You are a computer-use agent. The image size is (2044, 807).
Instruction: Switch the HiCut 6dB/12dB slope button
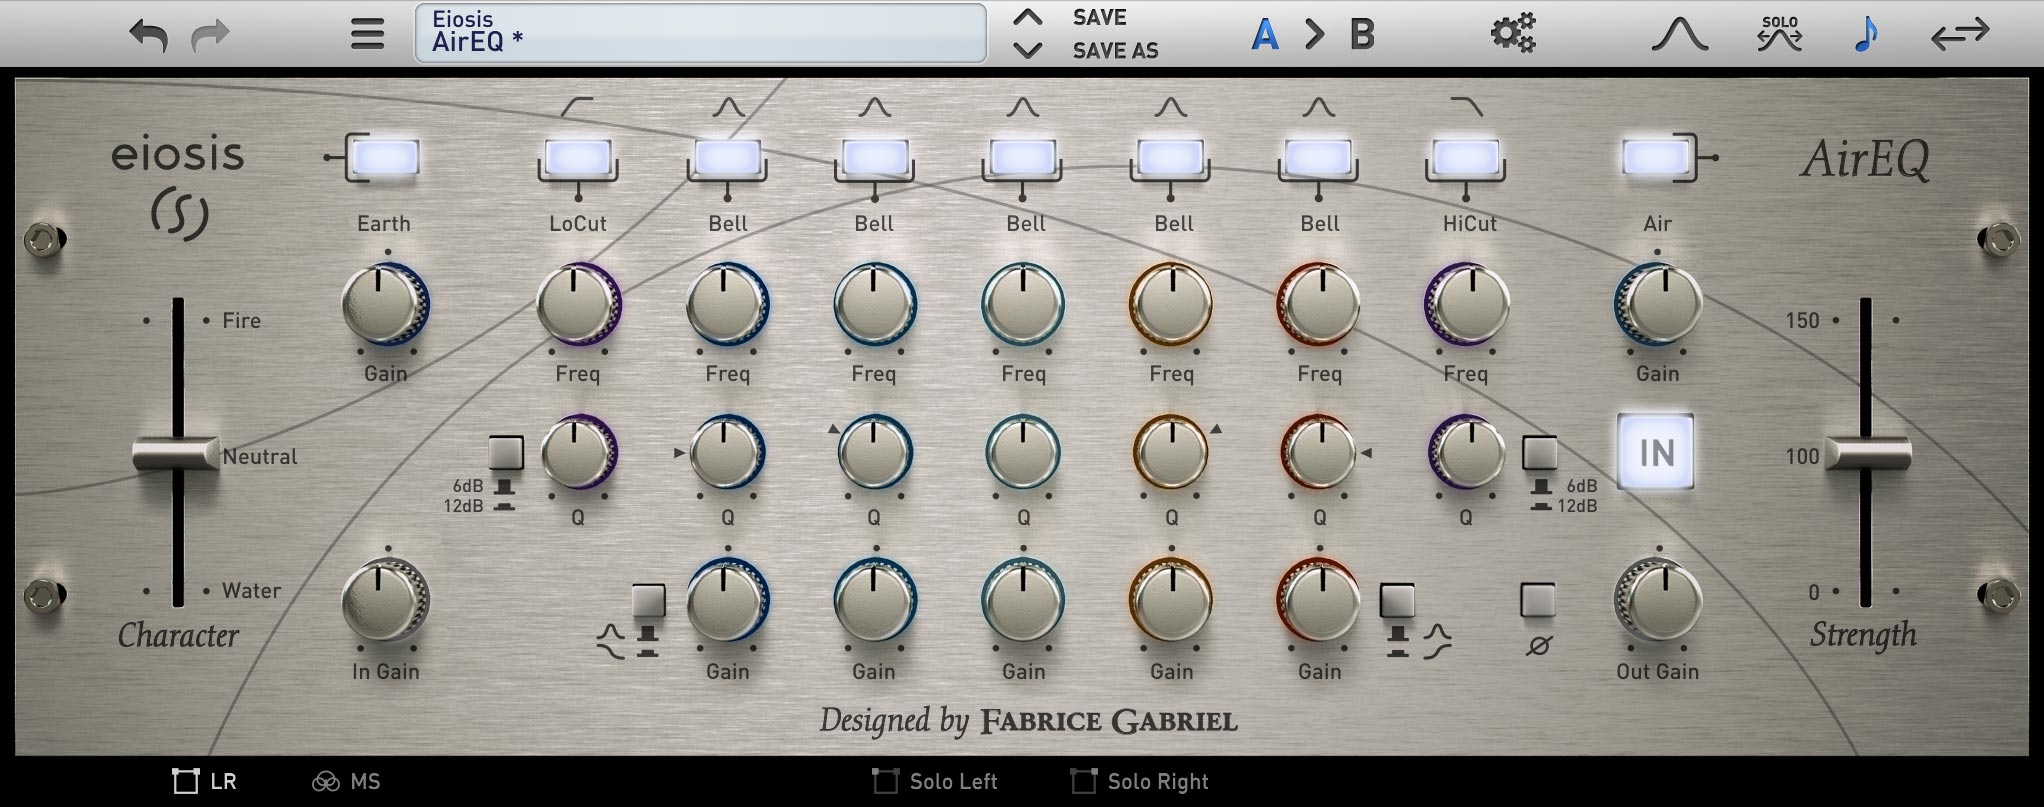(1540, 452)
